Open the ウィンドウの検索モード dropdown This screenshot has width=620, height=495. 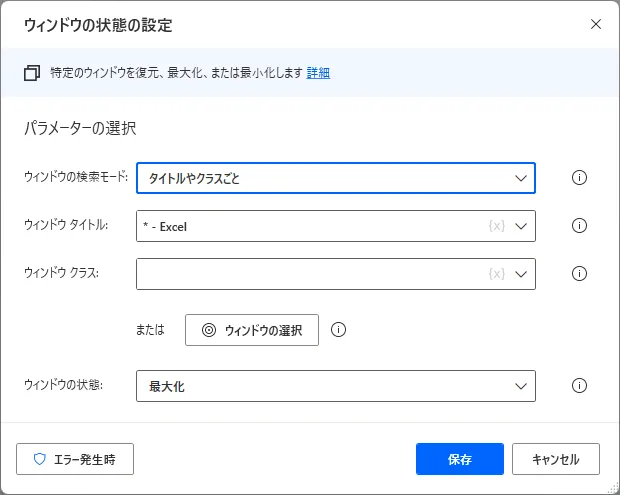335,178
